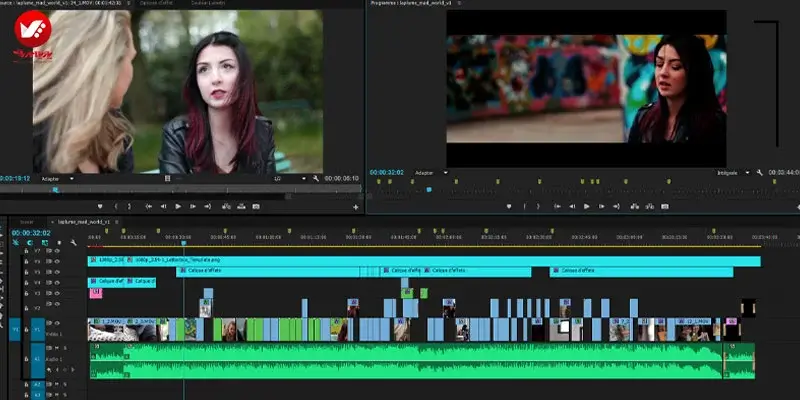Play the sequence in the Program monitor
The height and width of the screenshot is (400, 800).
click(587, 206)
